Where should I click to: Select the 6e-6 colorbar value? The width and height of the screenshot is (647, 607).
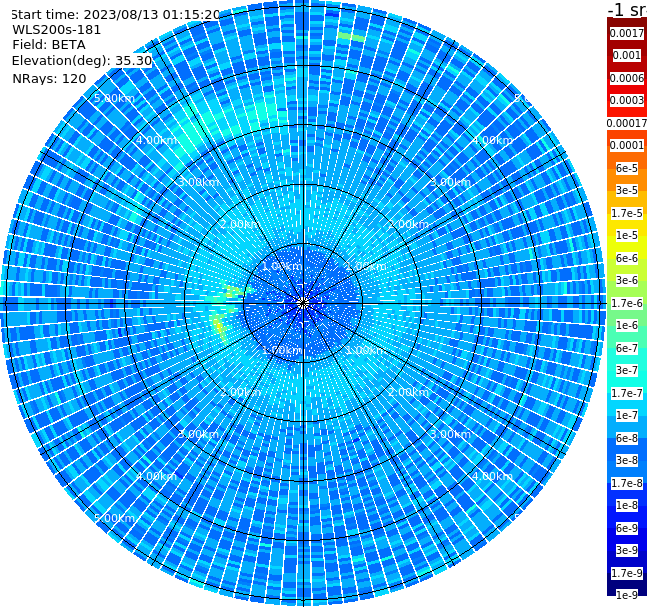(x=627, y=258)
